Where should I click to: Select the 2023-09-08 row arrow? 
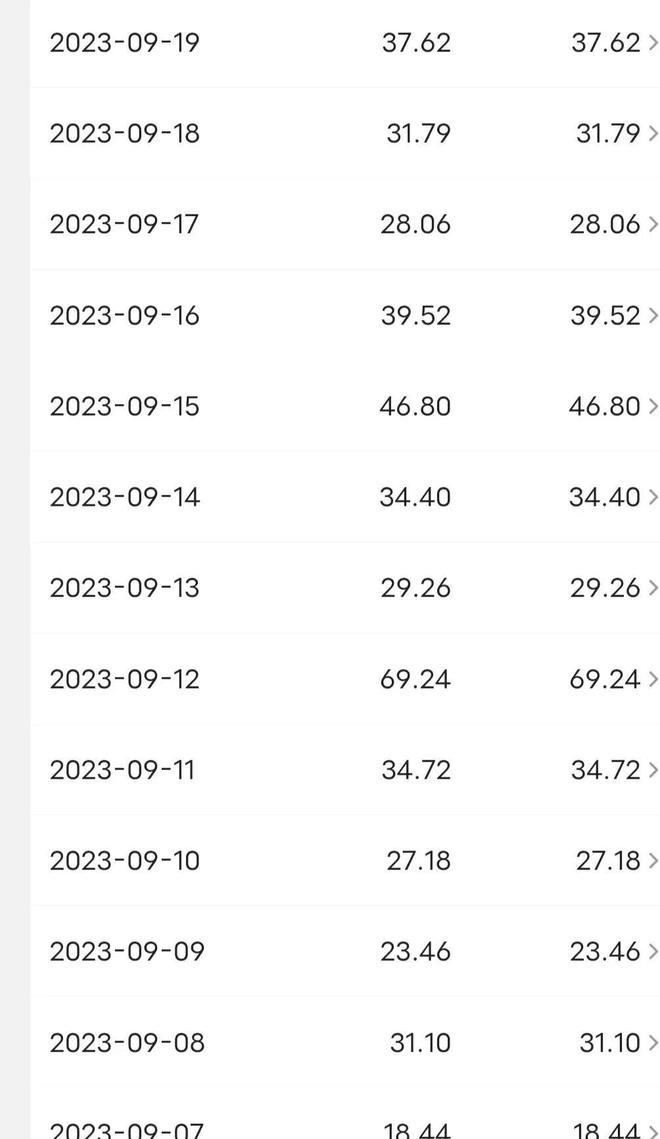coord(653,1043)
